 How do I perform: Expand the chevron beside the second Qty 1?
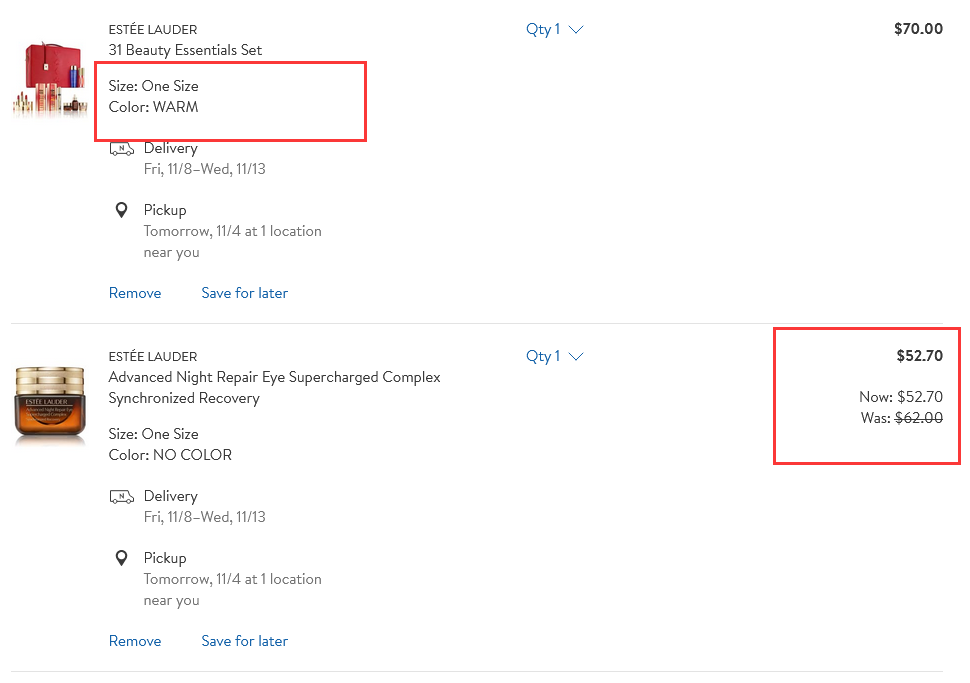click(576, 356)
